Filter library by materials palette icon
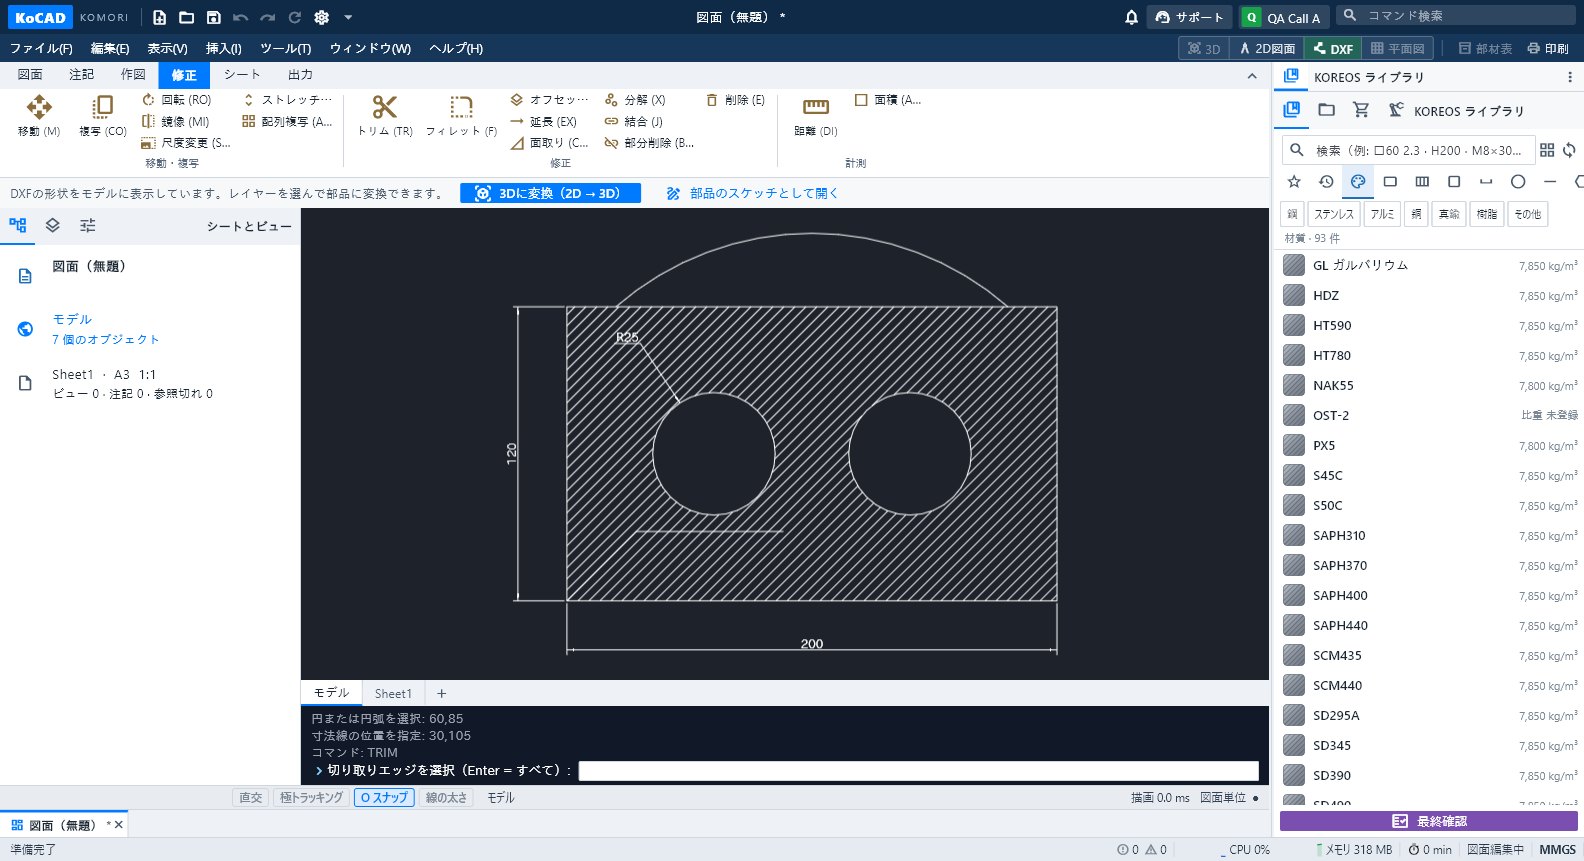 (1358, 182)
